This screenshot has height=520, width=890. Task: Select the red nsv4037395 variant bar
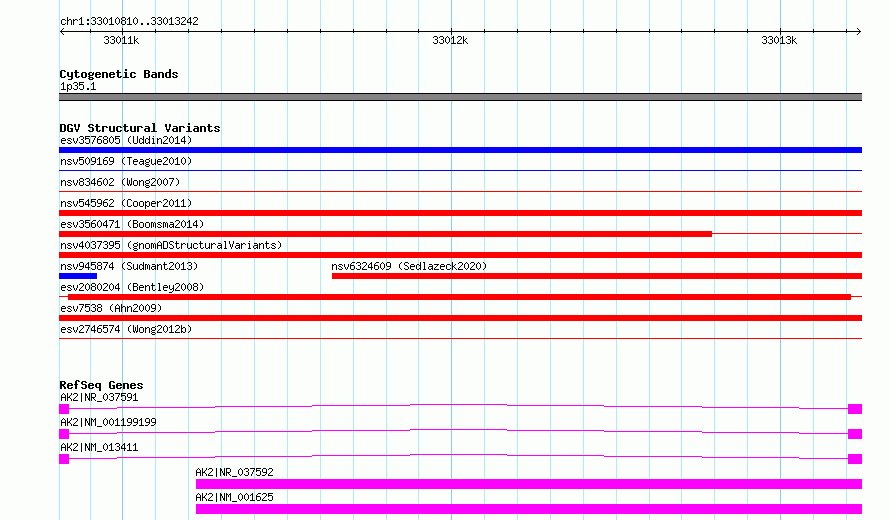tap(460, 255)
